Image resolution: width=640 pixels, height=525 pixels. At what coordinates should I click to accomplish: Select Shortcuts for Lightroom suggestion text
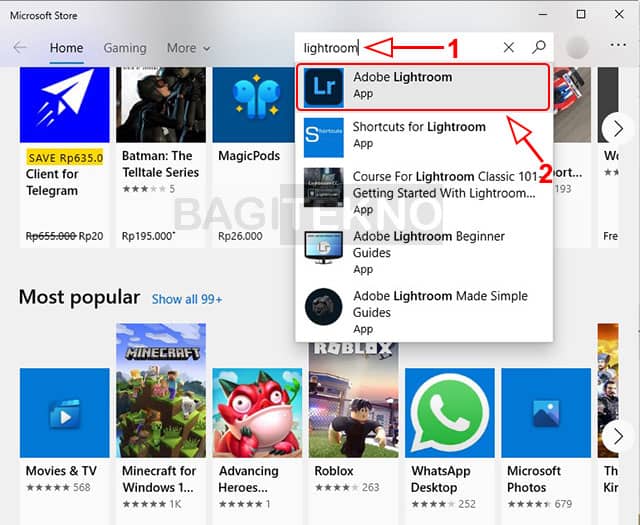[419, 127]
